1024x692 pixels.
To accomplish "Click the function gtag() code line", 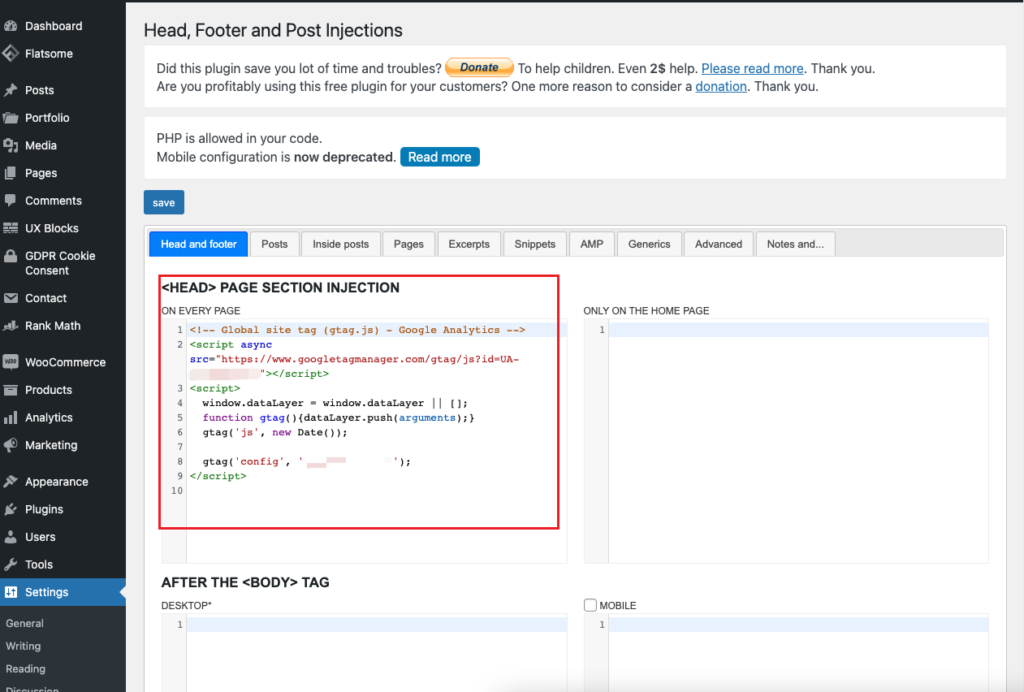I will [338, 418].
